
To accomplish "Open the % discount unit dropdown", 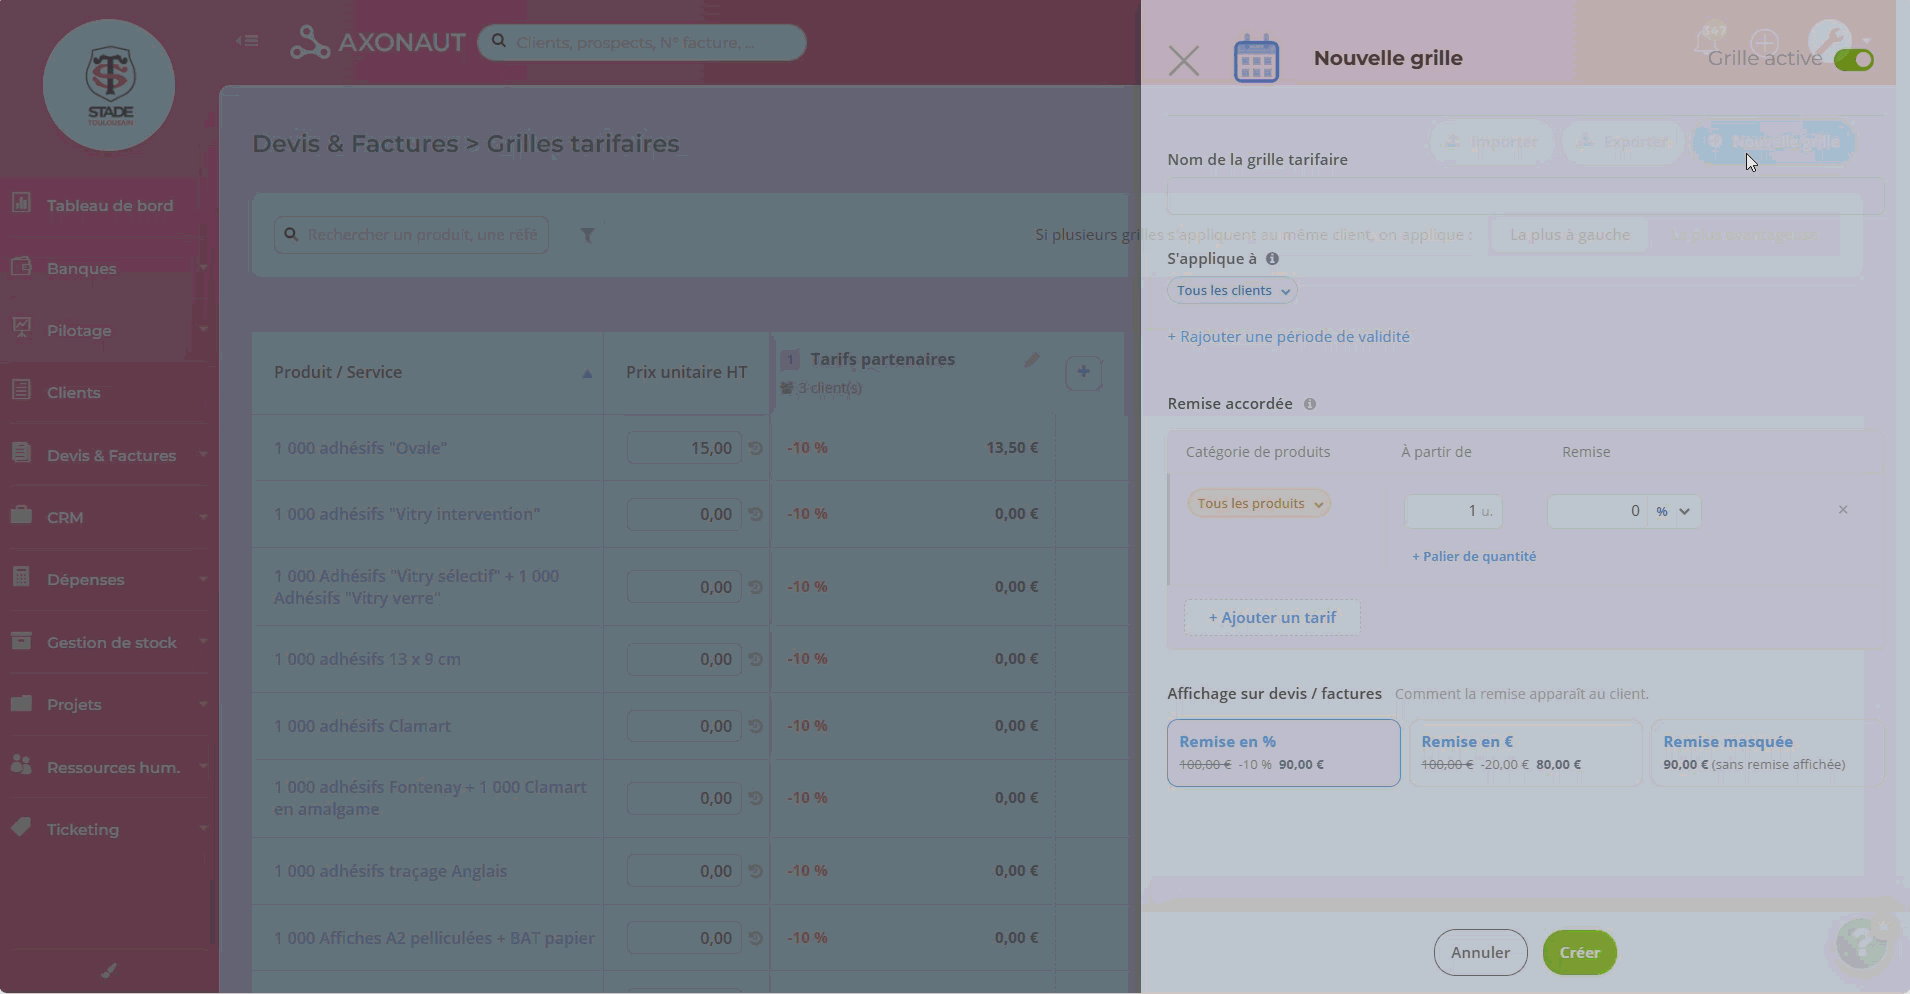I will pyautogui.click(x=1673, y=511).
